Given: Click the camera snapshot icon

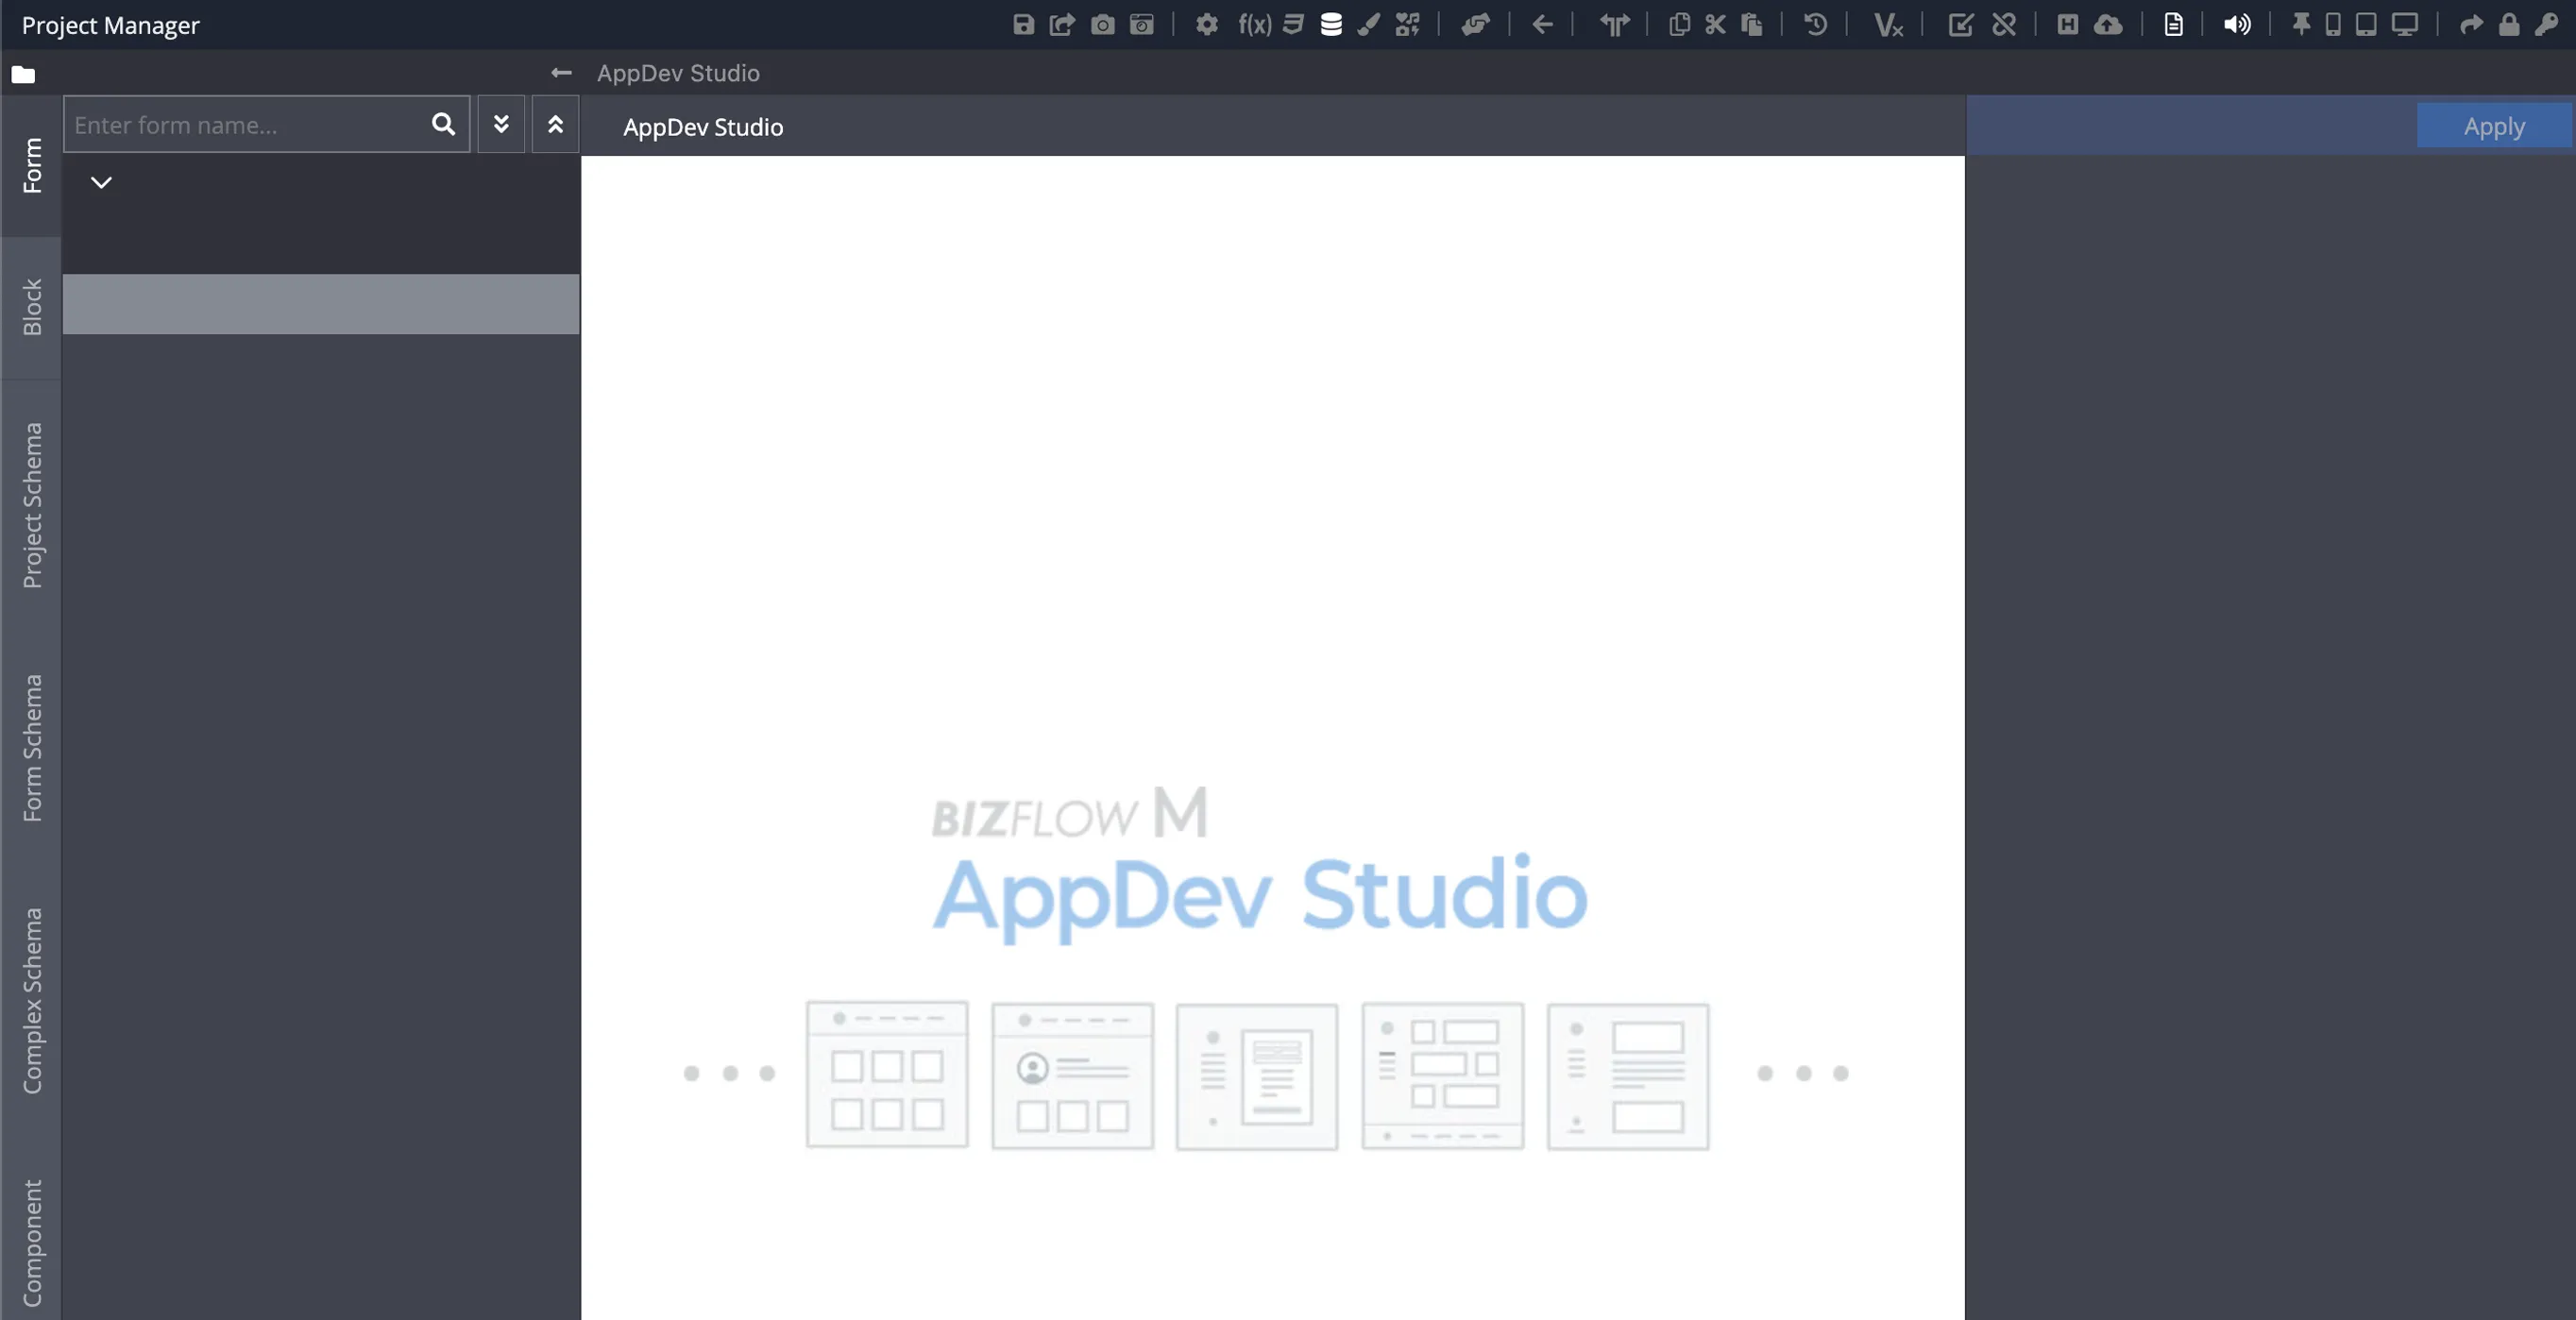Looking at the screenshot, I should coord(1102,24).
